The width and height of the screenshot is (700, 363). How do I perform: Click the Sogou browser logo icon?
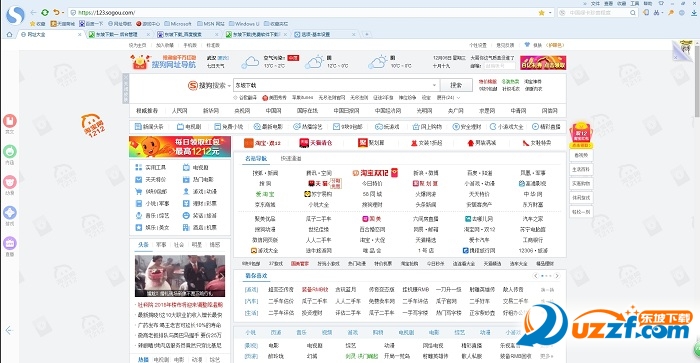click(x=15, y=15)
